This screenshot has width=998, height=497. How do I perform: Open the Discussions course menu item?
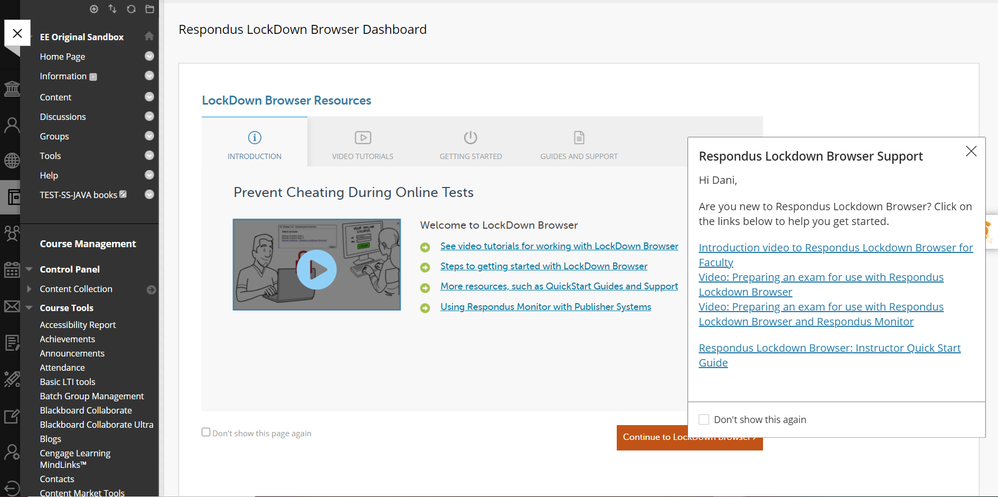(x=62, y=116)
